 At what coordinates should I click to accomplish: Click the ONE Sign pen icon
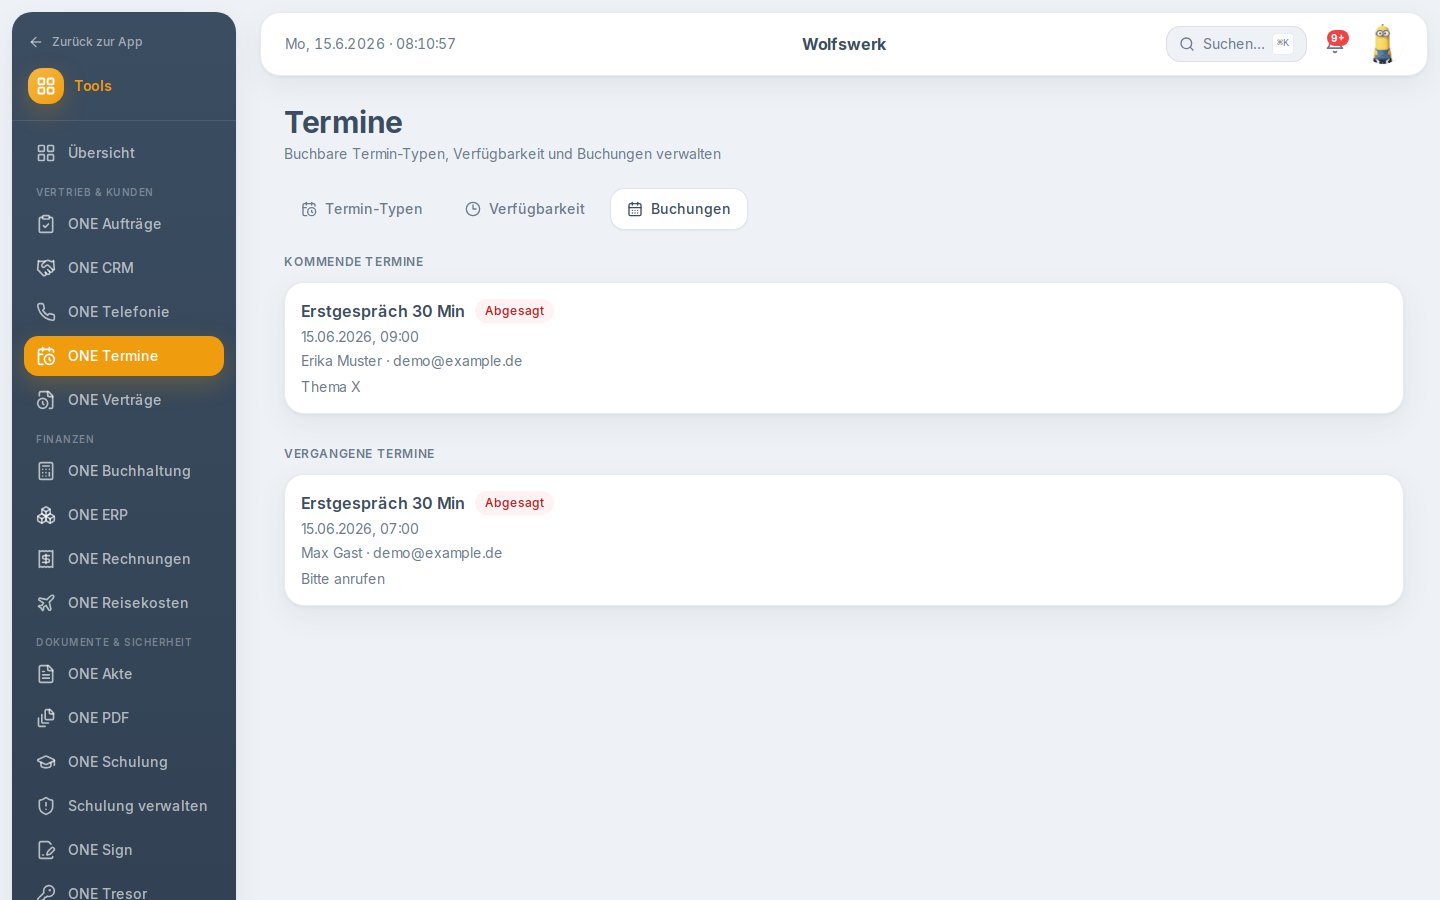[x=46, y=850]
